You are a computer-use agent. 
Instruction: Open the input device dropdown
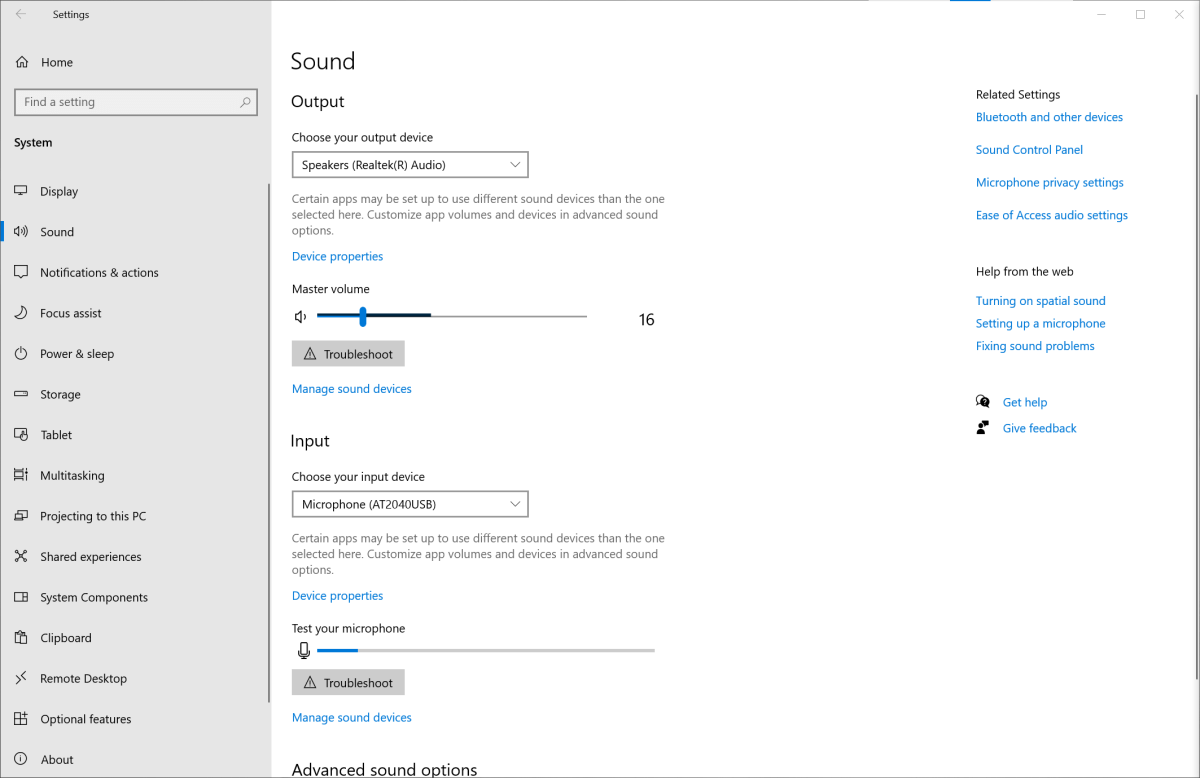pyautogui.click(x=409, y=504)
